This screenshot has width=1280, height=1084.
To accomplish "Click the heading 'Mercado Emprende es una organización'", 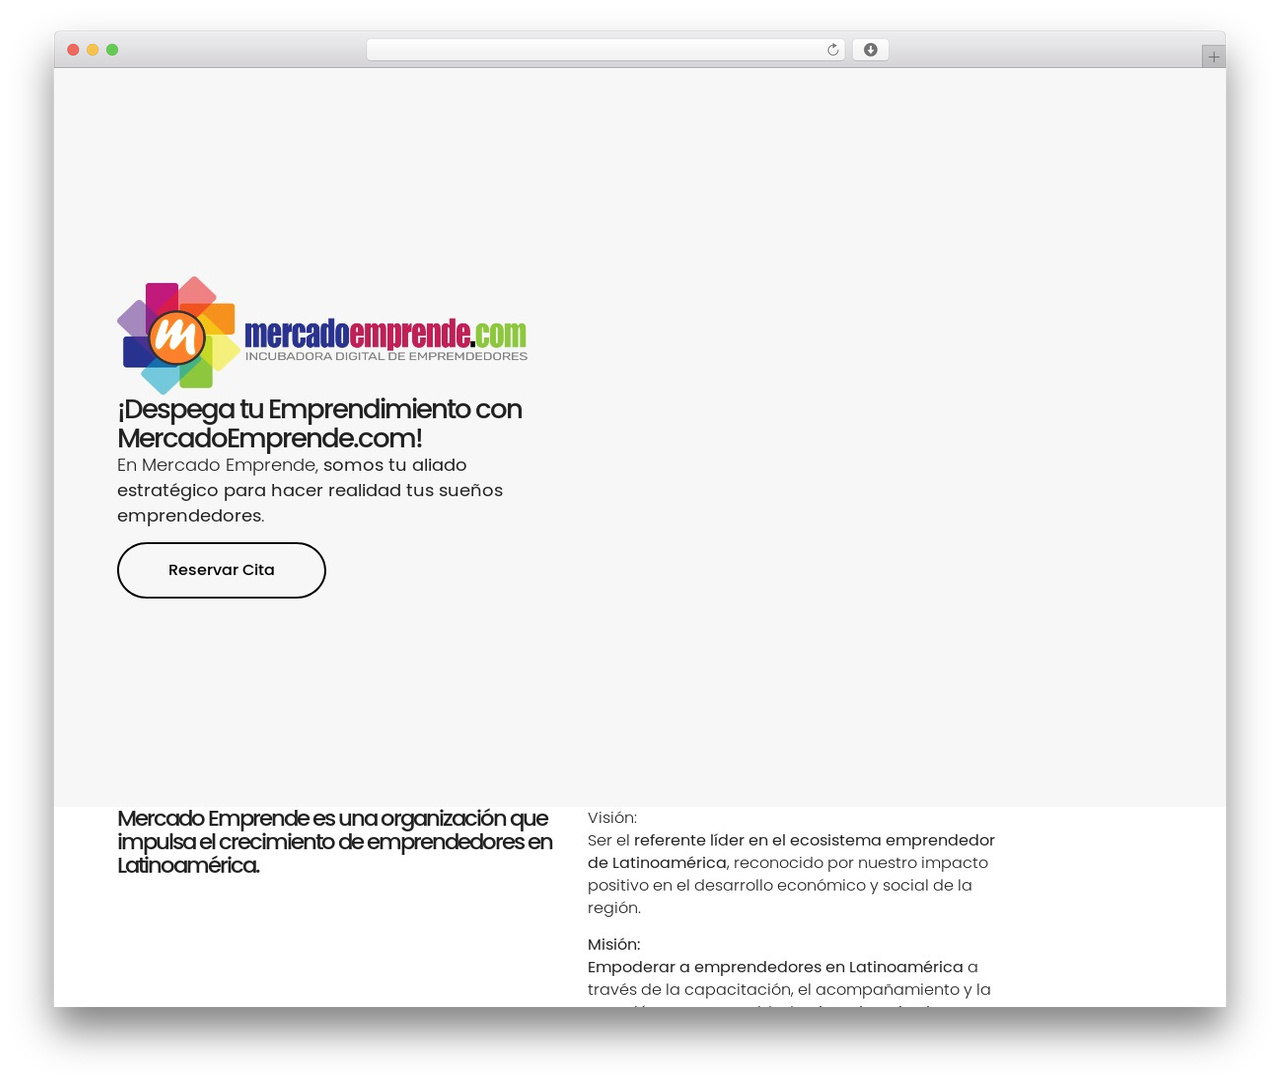I will coord(335,842).
